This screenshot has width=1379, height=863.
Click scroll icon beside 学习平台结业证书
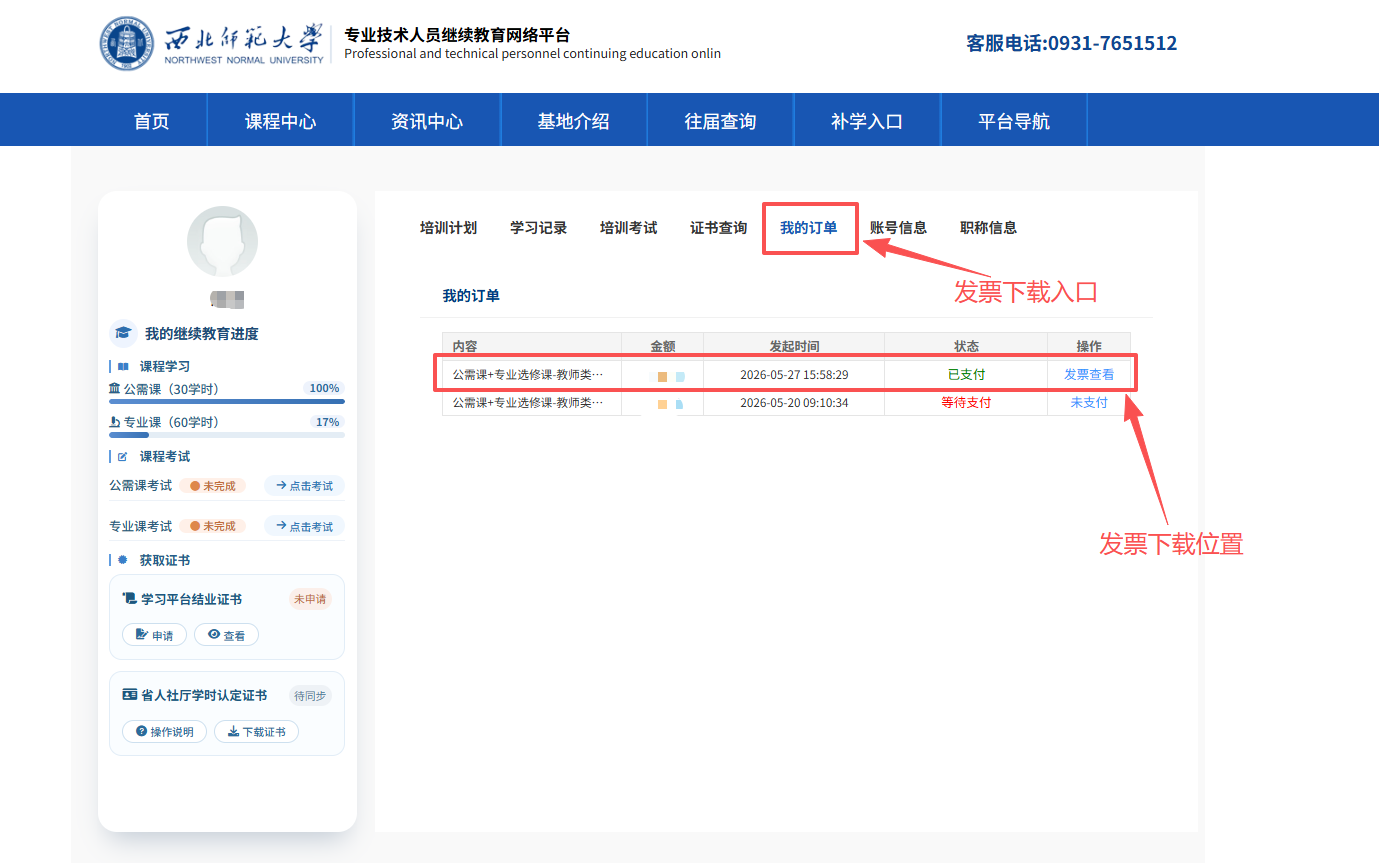(x=129, y=598)
